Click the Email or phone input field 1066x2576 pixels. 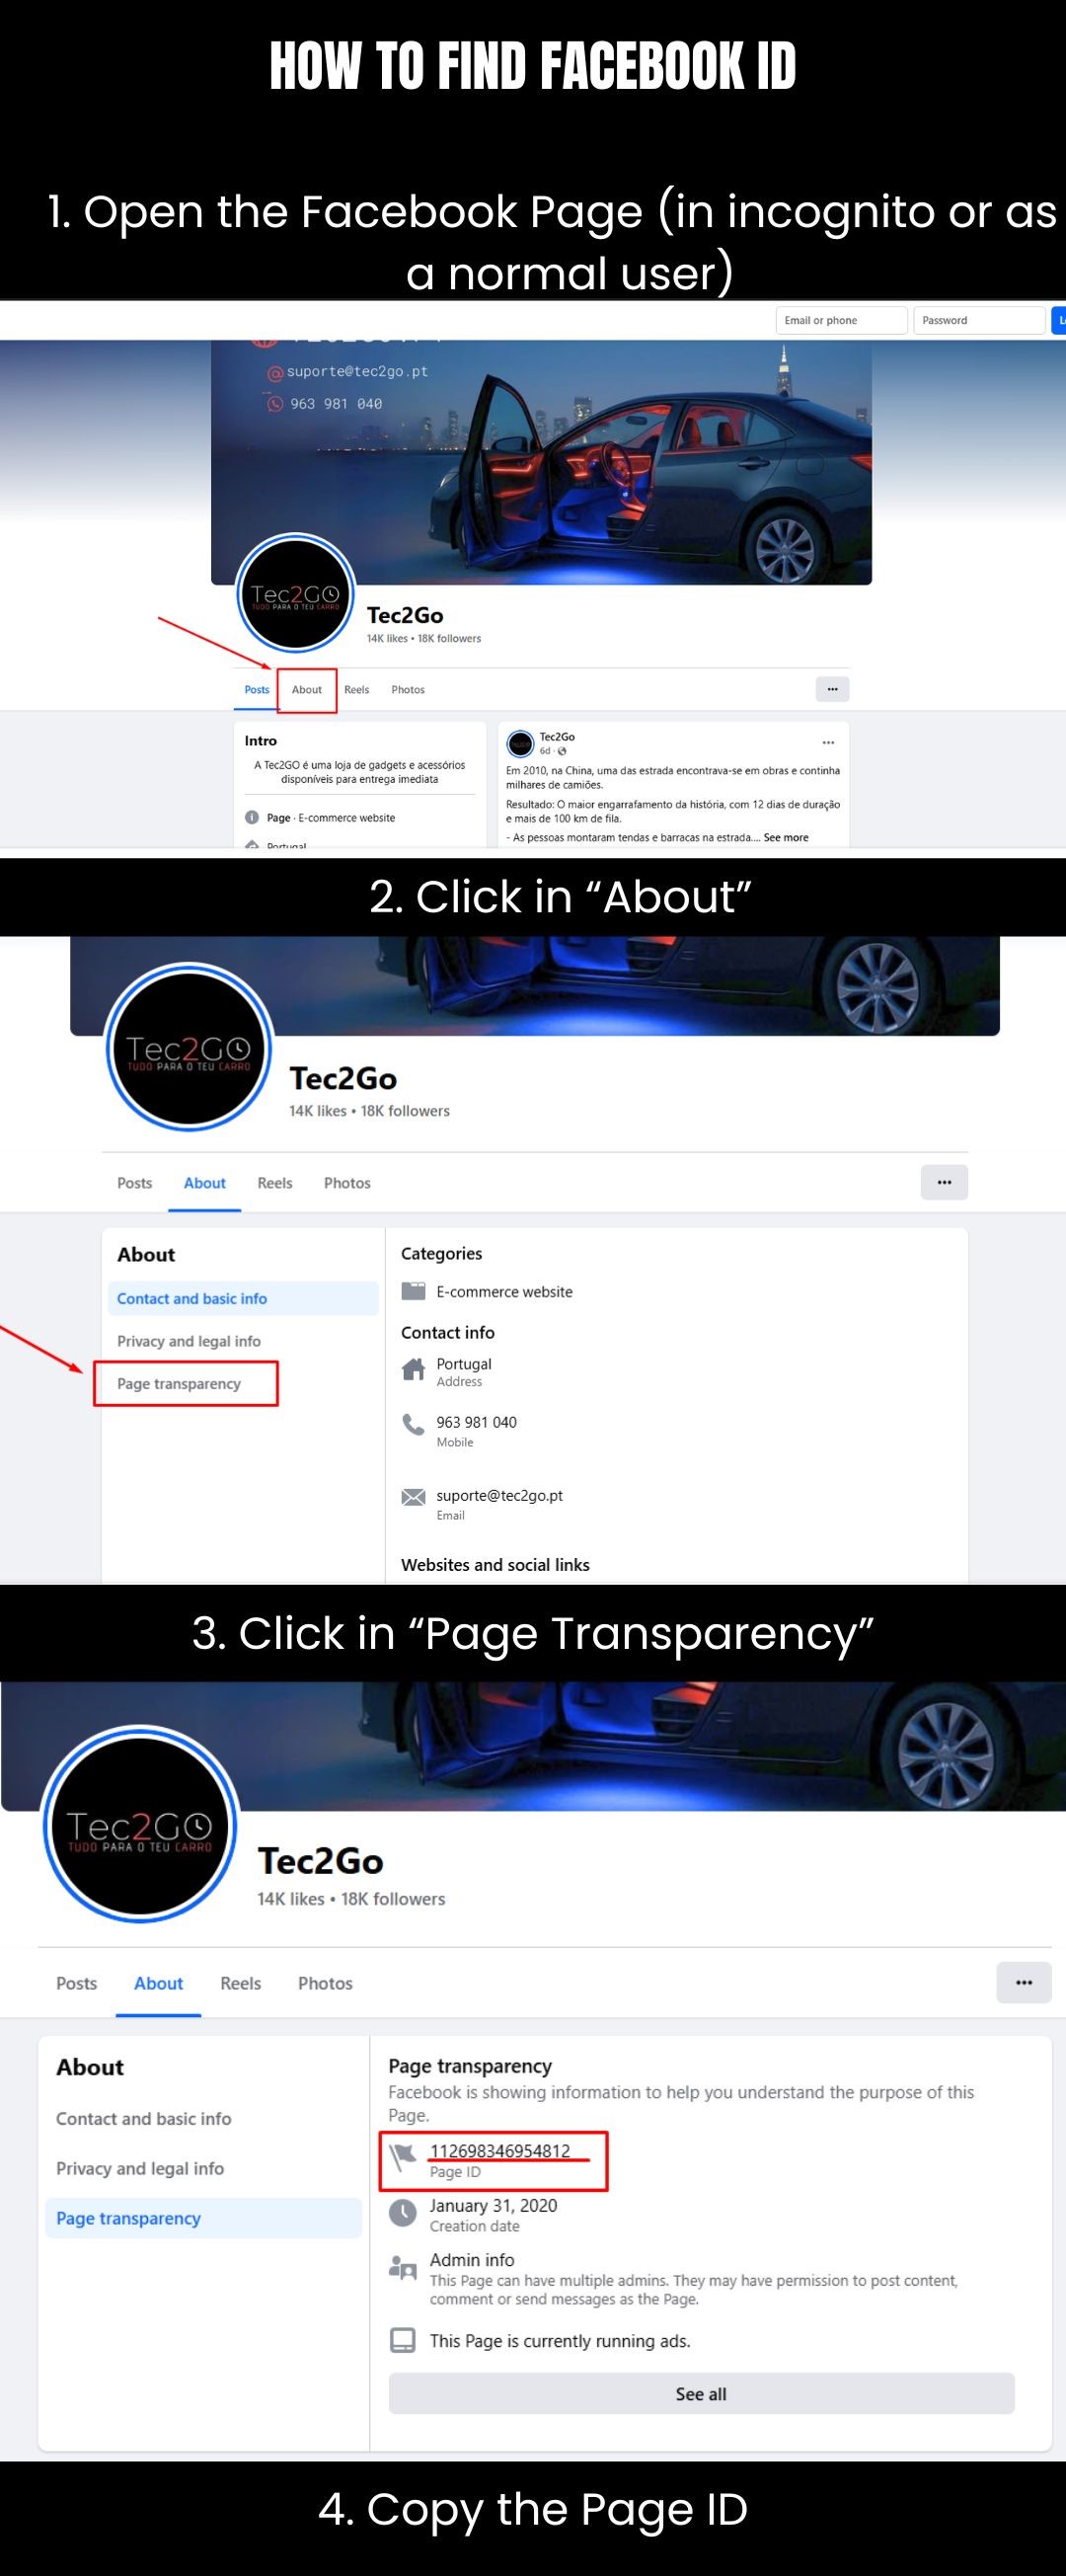click(x=841, y=320)
